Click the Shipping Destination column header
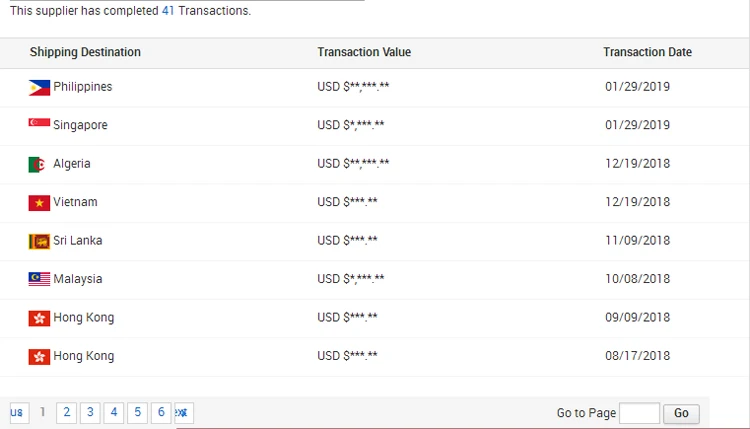Image resolution: width=750 pixels, height=429 pixels. point(85,52)
